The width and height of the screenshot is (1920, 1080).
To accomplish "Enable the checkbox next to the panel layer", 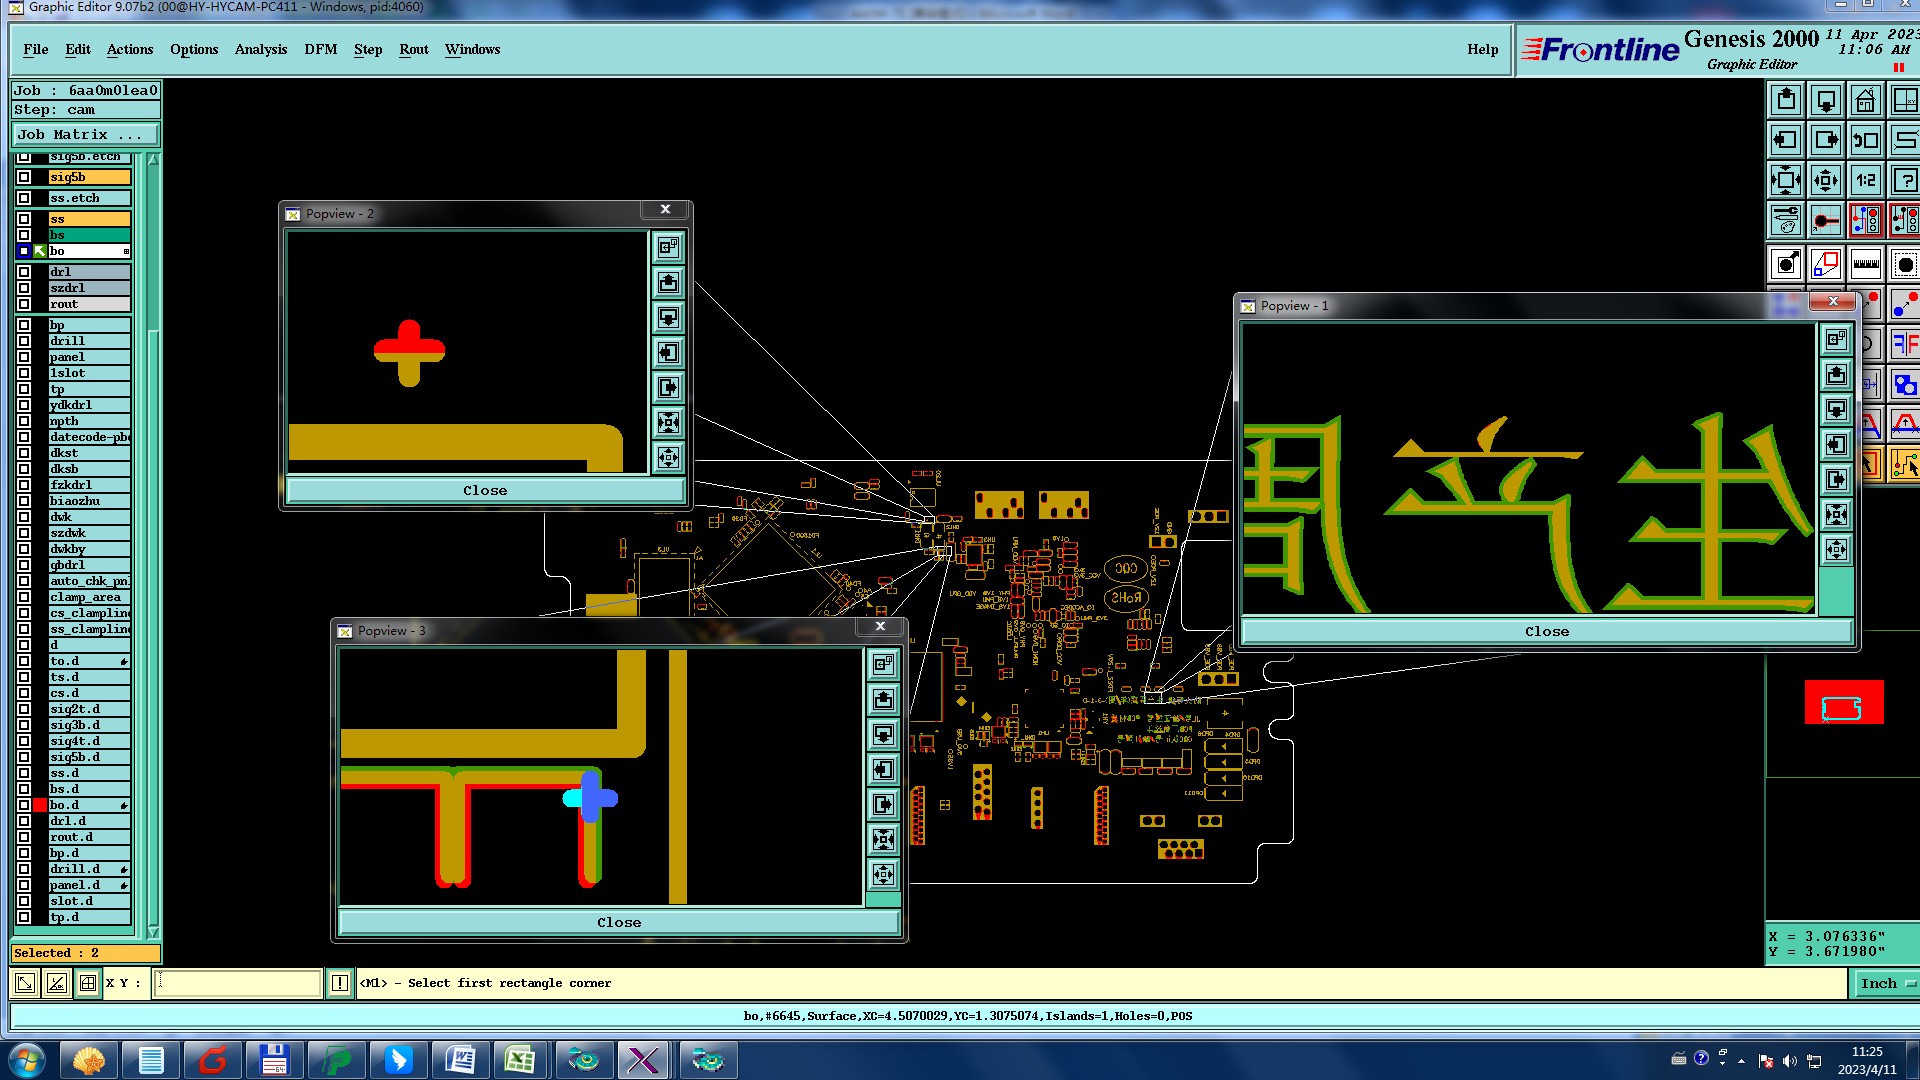I will [24, 357].
